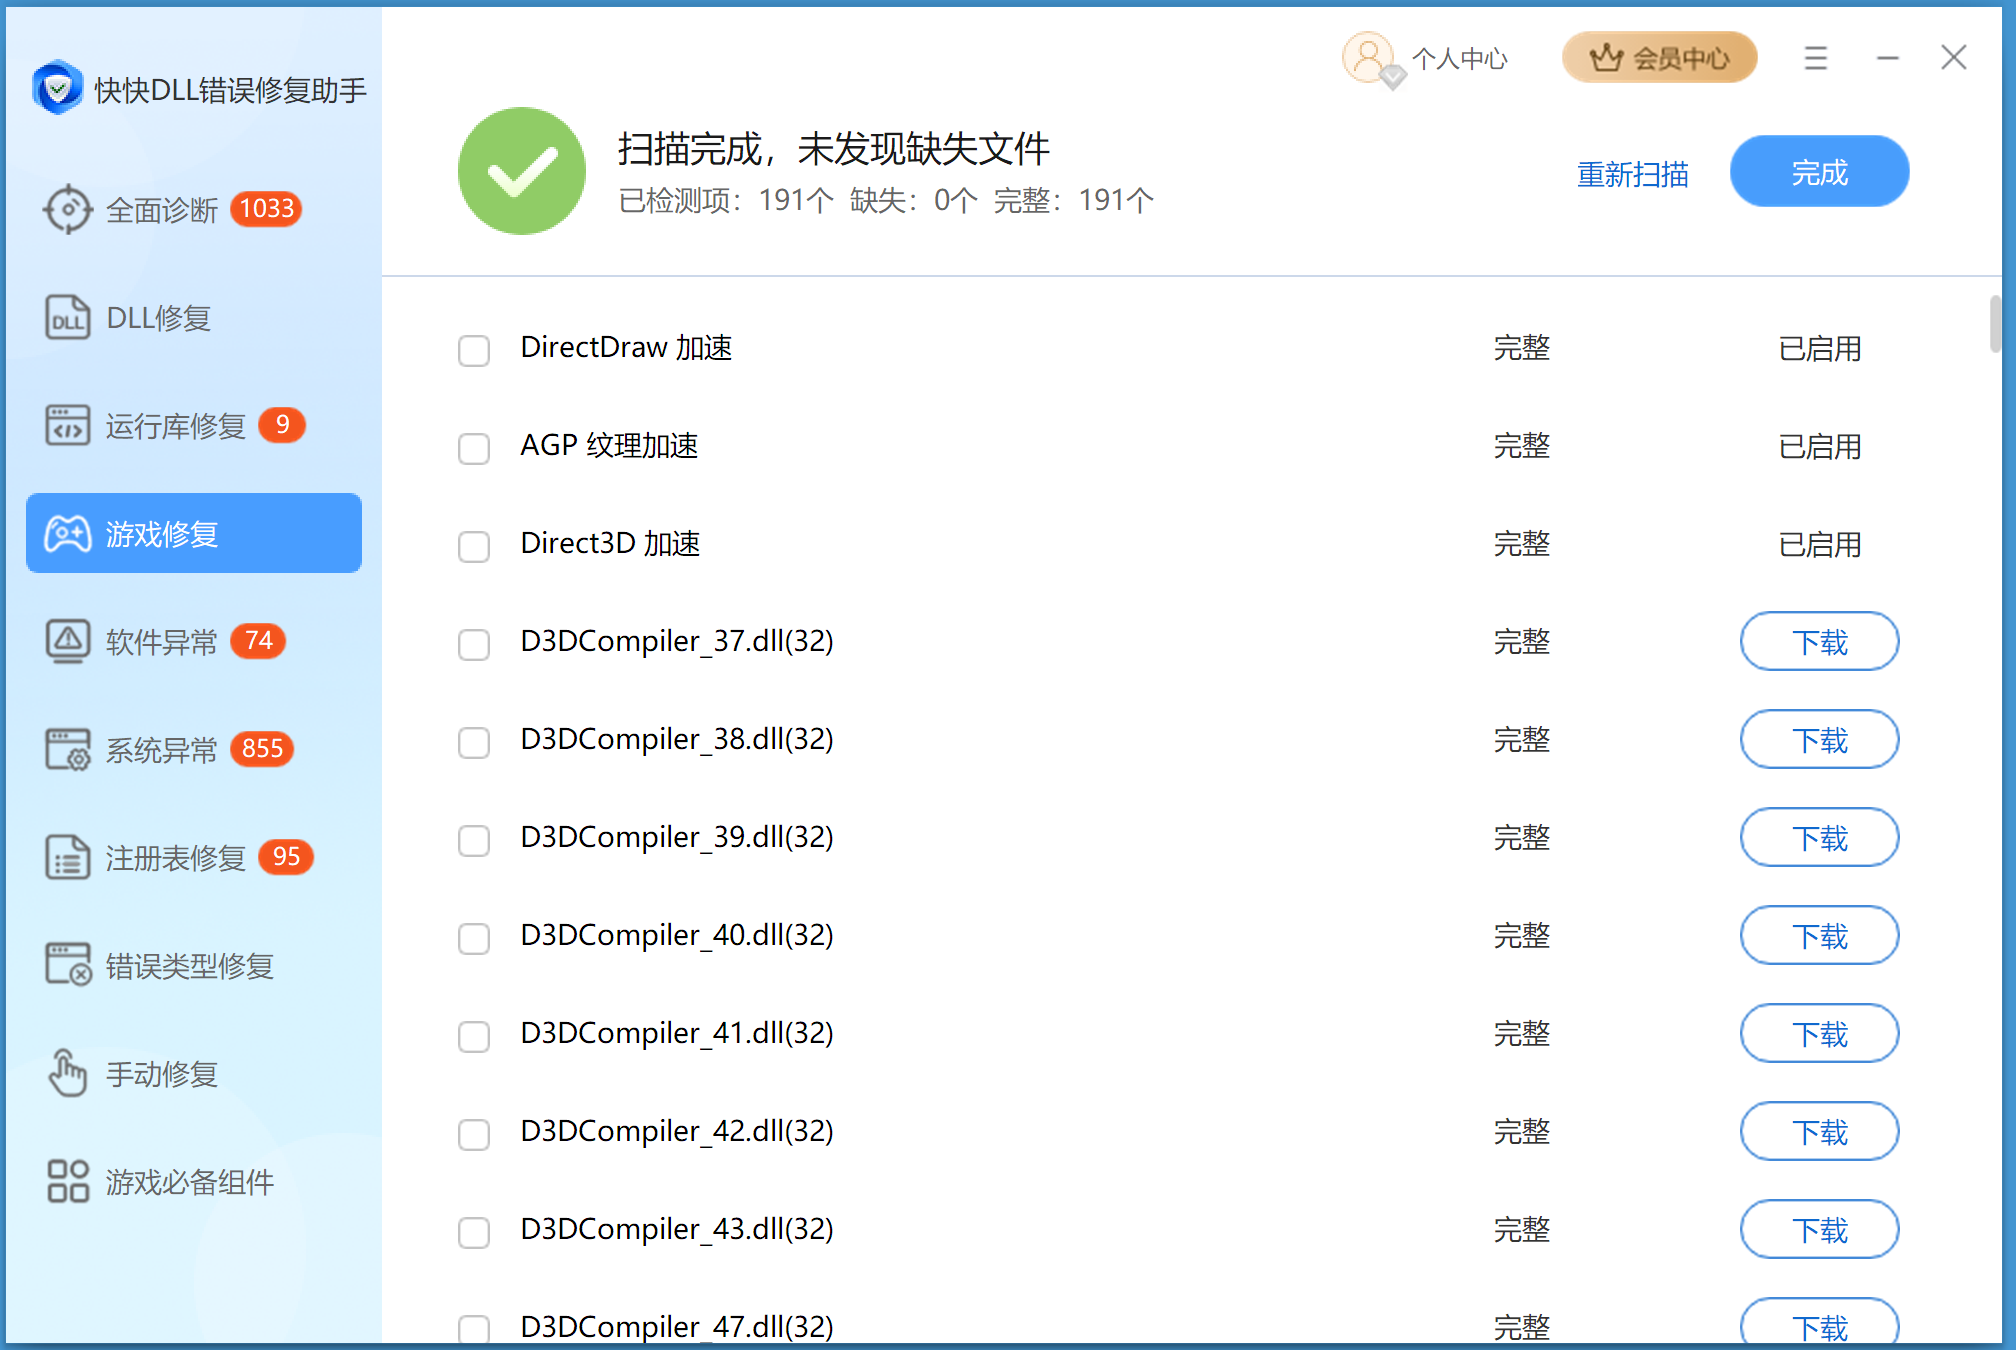Click the runtime library repair code icon
The height and width of the screenshot is (1350, 2016).
67,425
